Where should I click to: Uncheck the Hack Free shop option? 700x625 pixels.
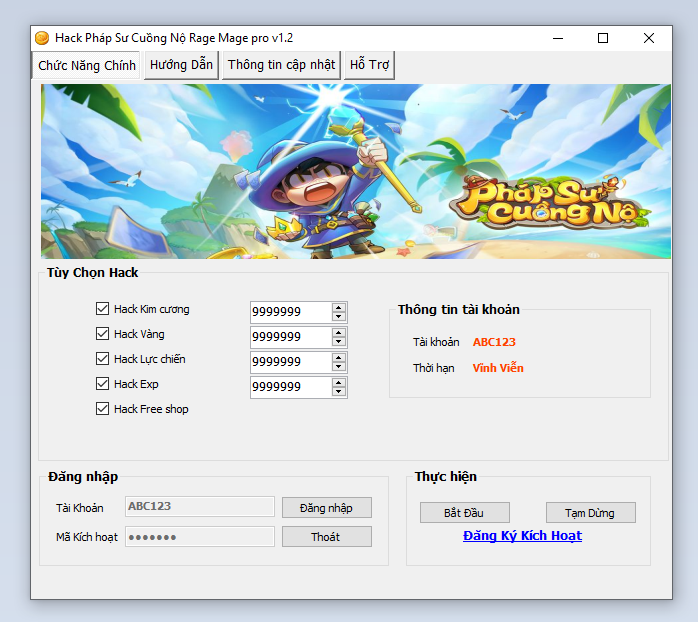point(102,409)
